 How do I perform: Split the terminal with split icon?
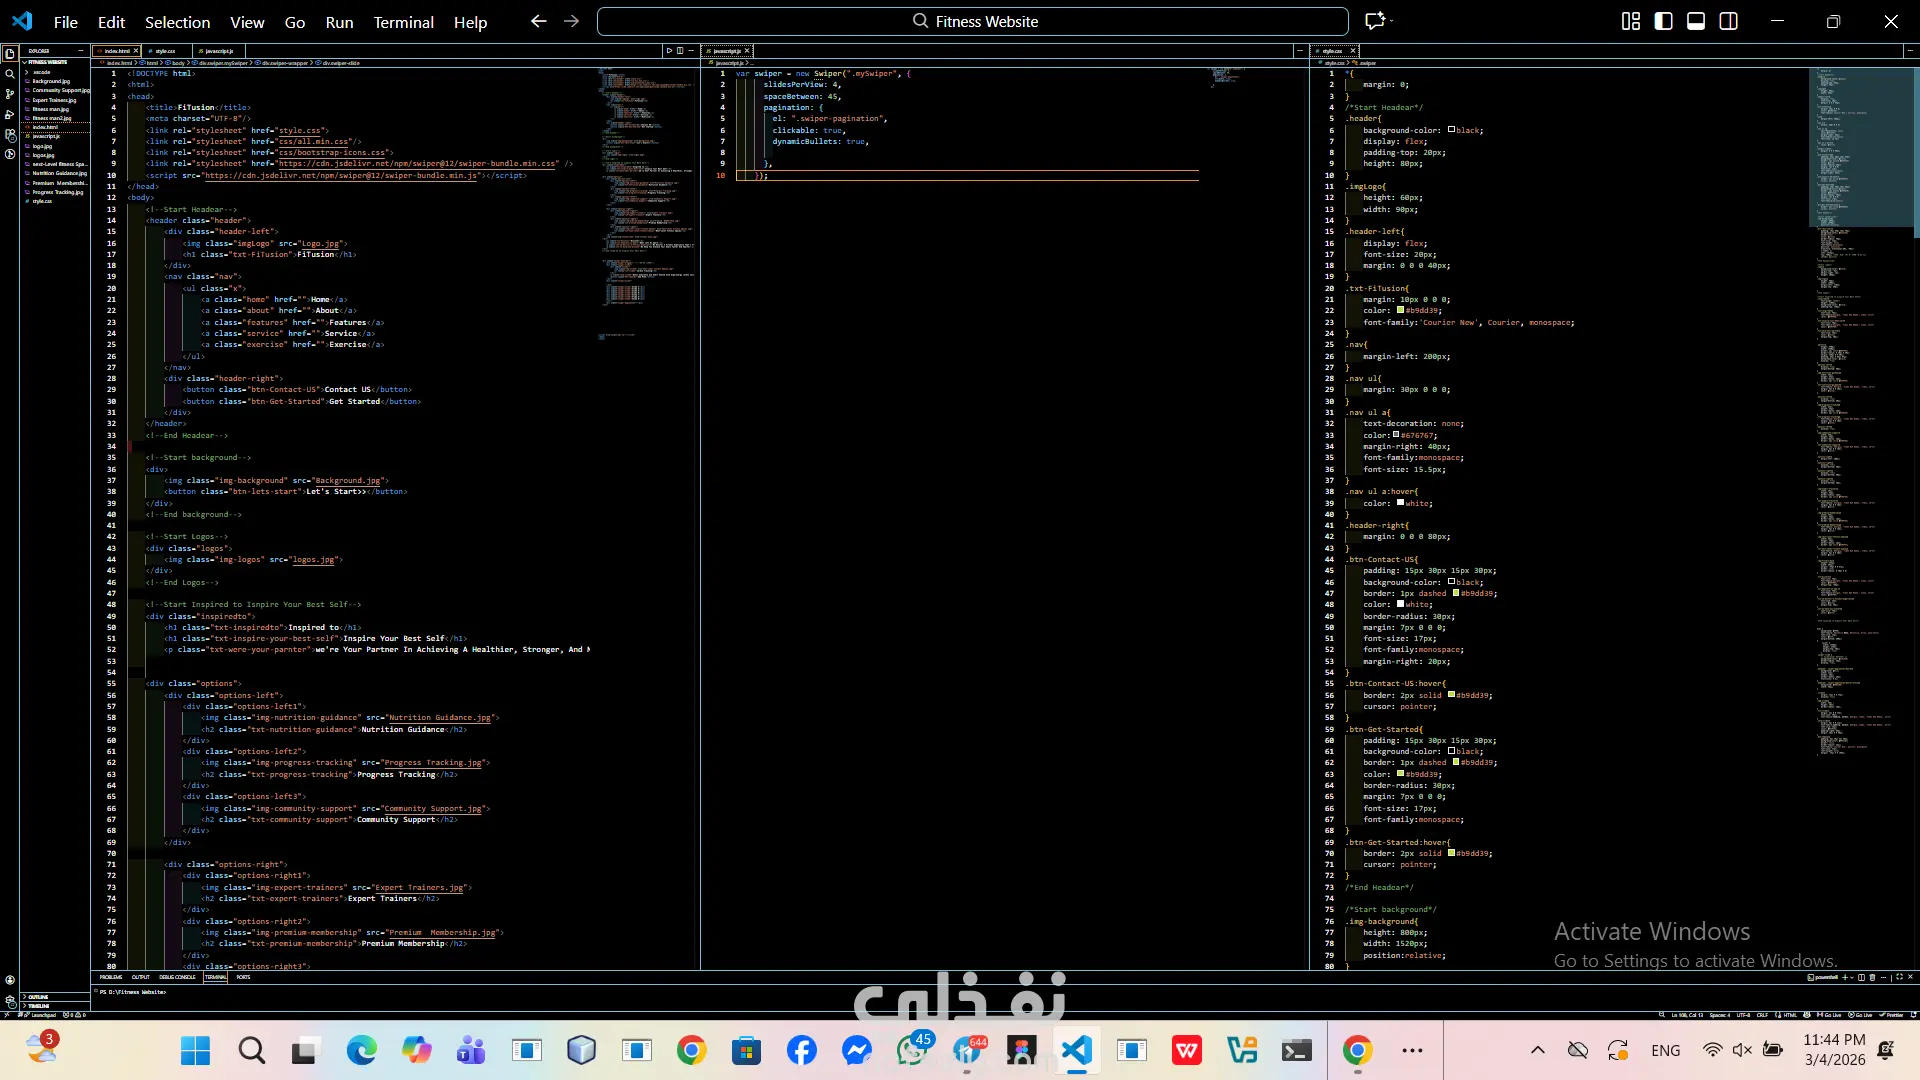coord(1861,977)
